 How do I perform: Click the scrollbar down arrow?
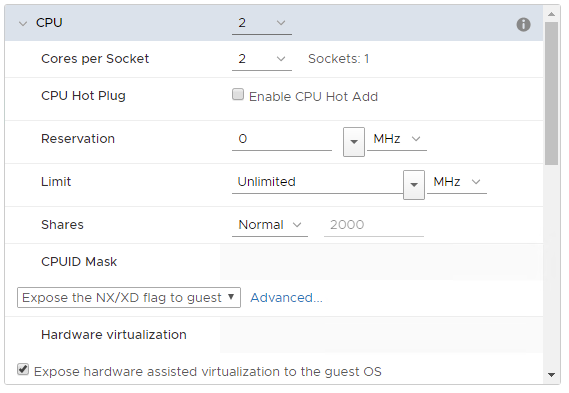click(552, 375)
